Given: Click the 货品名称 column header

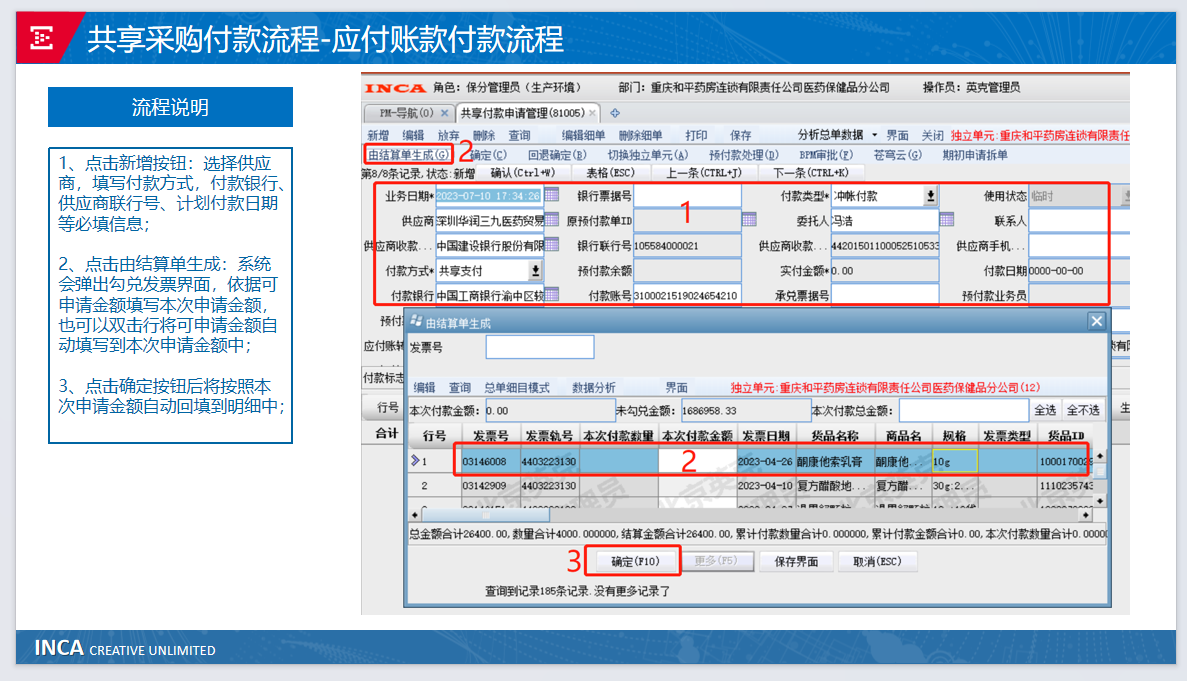Looking at the screenshot, I should coord(834,436).
